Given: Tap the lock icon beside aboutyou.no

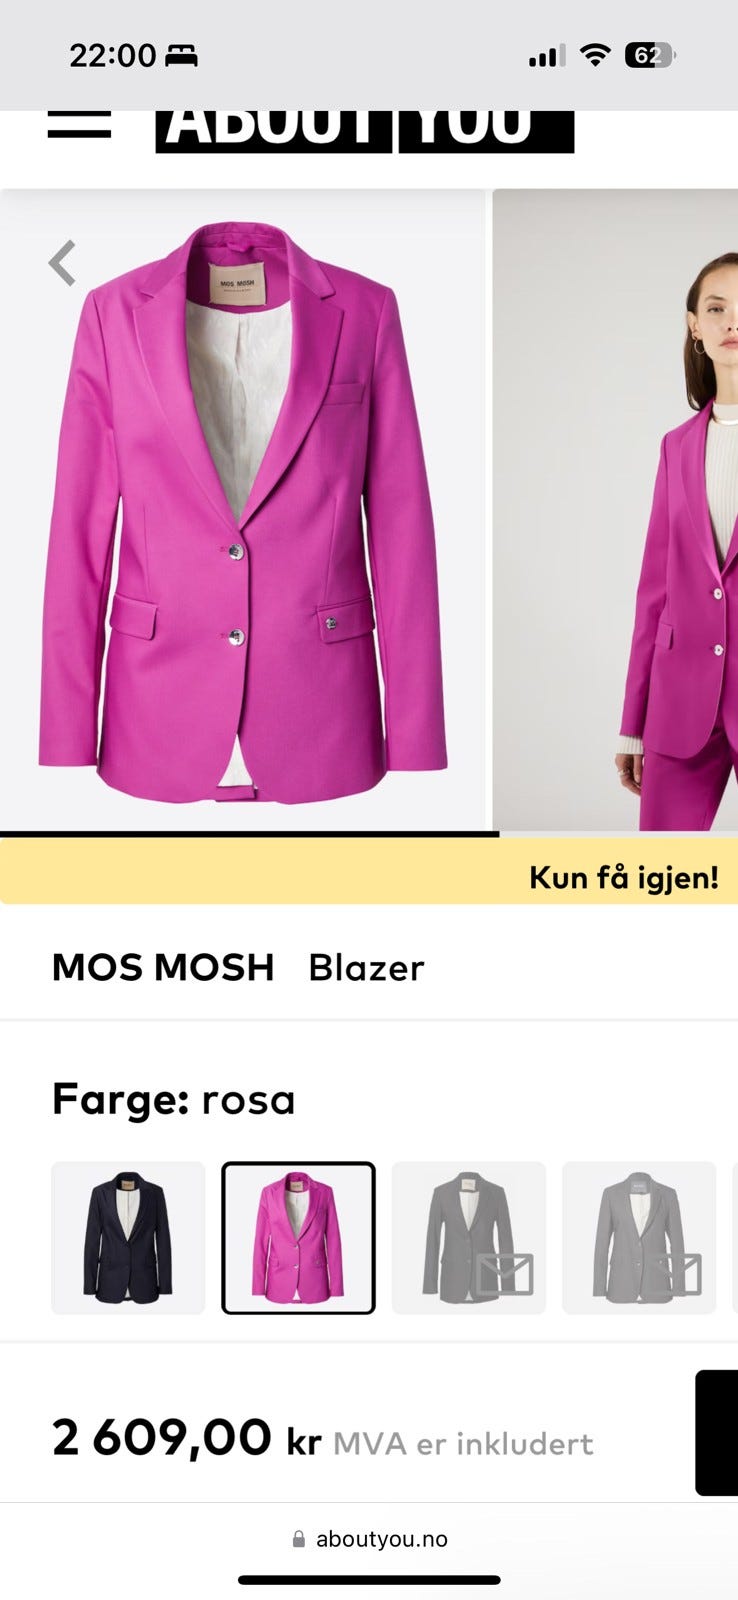Looking at the screenshot, I should (298, 1539).
